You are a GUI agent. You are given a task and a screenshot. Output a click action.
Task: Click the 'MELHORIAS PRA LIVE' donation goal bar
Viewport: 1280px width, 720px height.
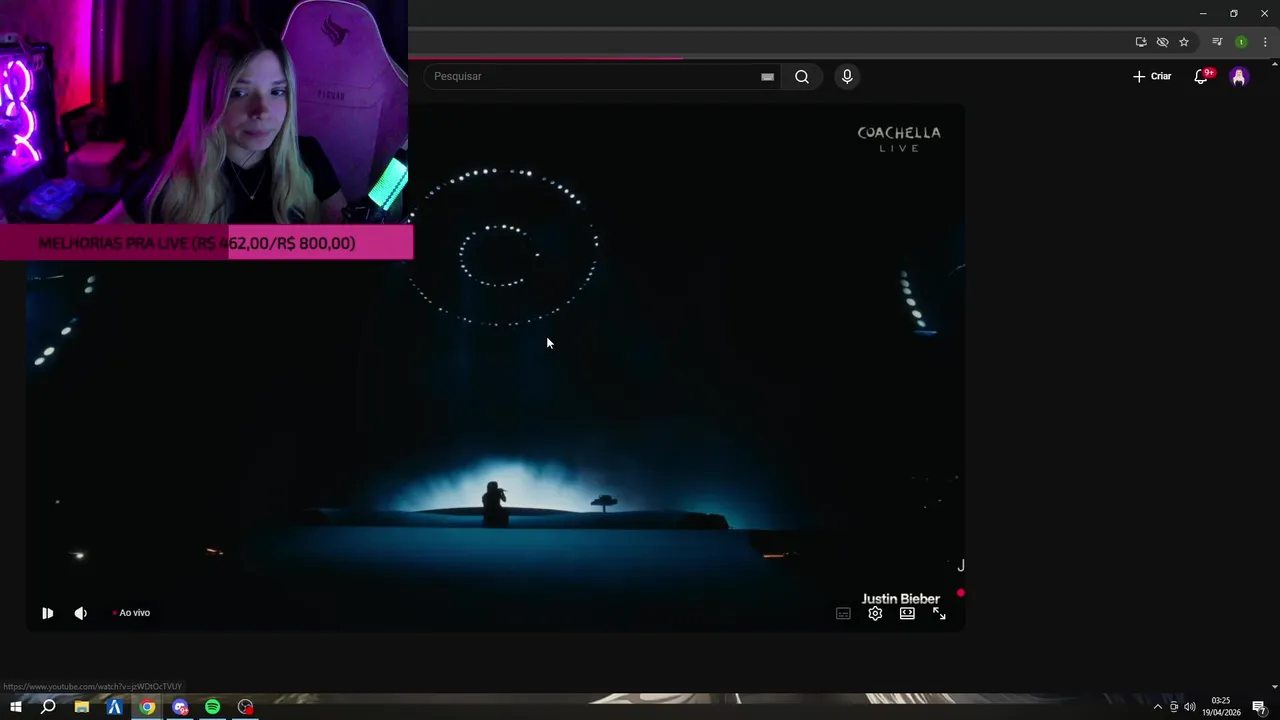point(207,243)
